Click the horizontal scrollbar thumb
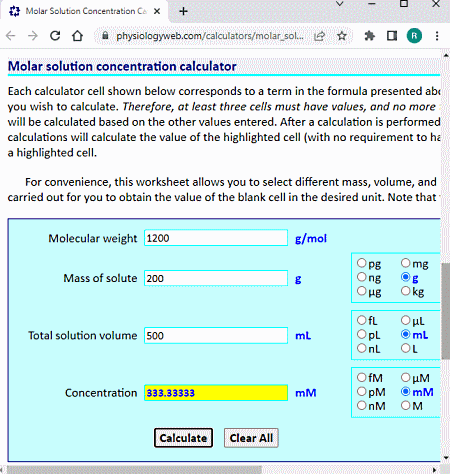The width and height of the screenshot is (450, 474). (x=135, y=470)
